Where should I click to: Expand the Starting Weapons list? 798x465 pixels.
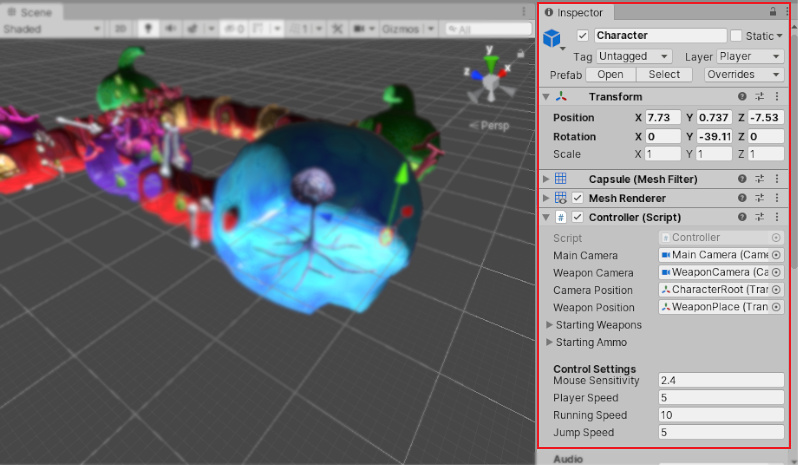(x=548, y=325)
